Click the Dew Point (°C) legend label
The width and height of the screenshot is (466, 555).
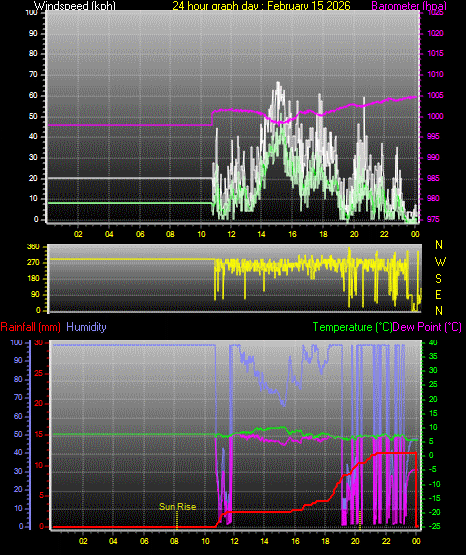(427, 327)
